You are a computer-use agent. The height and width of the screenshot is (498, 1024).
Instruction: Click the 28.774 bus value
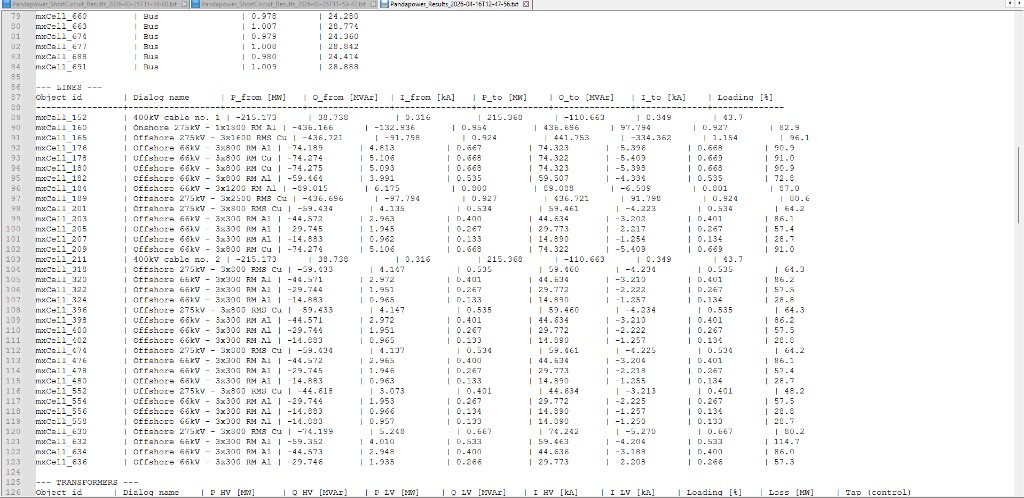click(342, 26)
